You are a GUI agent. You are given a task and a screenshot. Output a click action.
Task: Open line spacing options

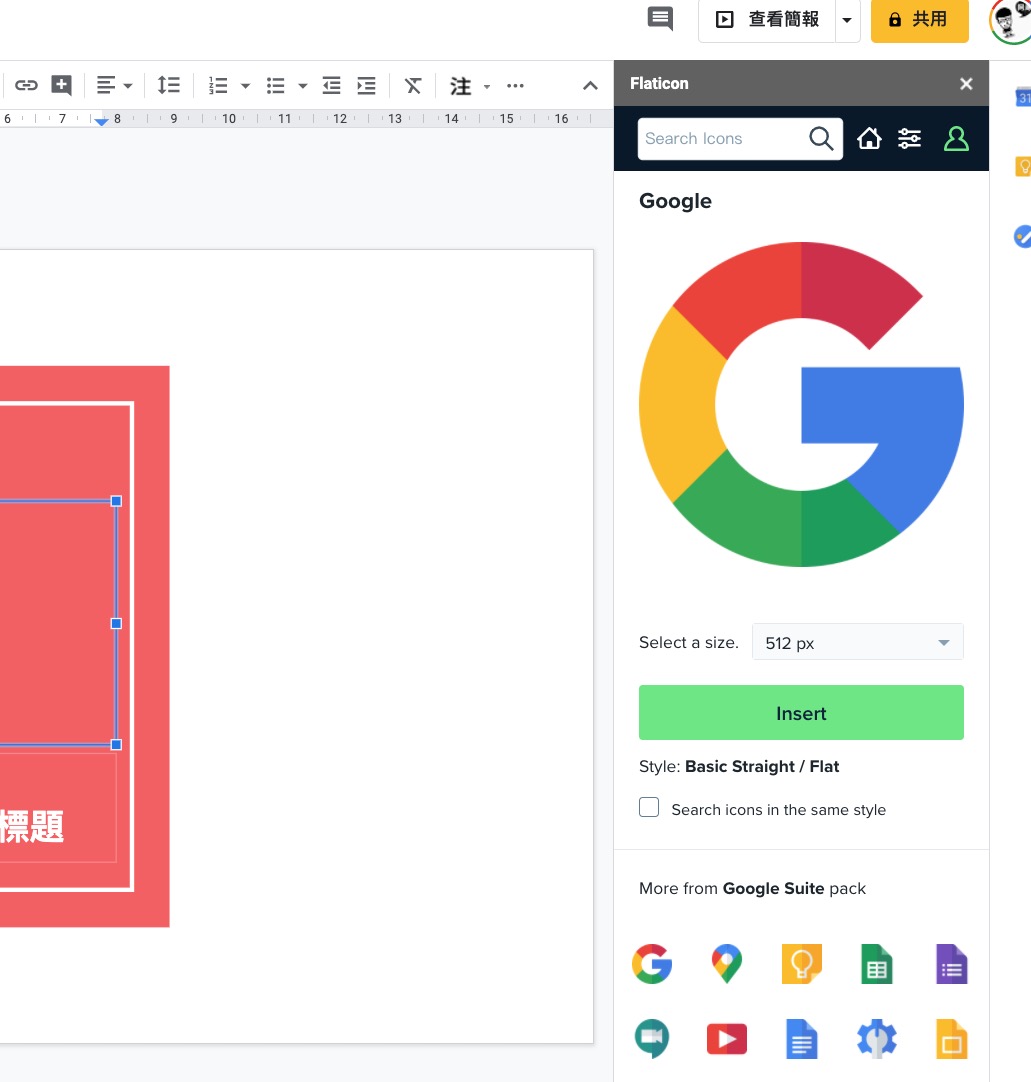169,86
